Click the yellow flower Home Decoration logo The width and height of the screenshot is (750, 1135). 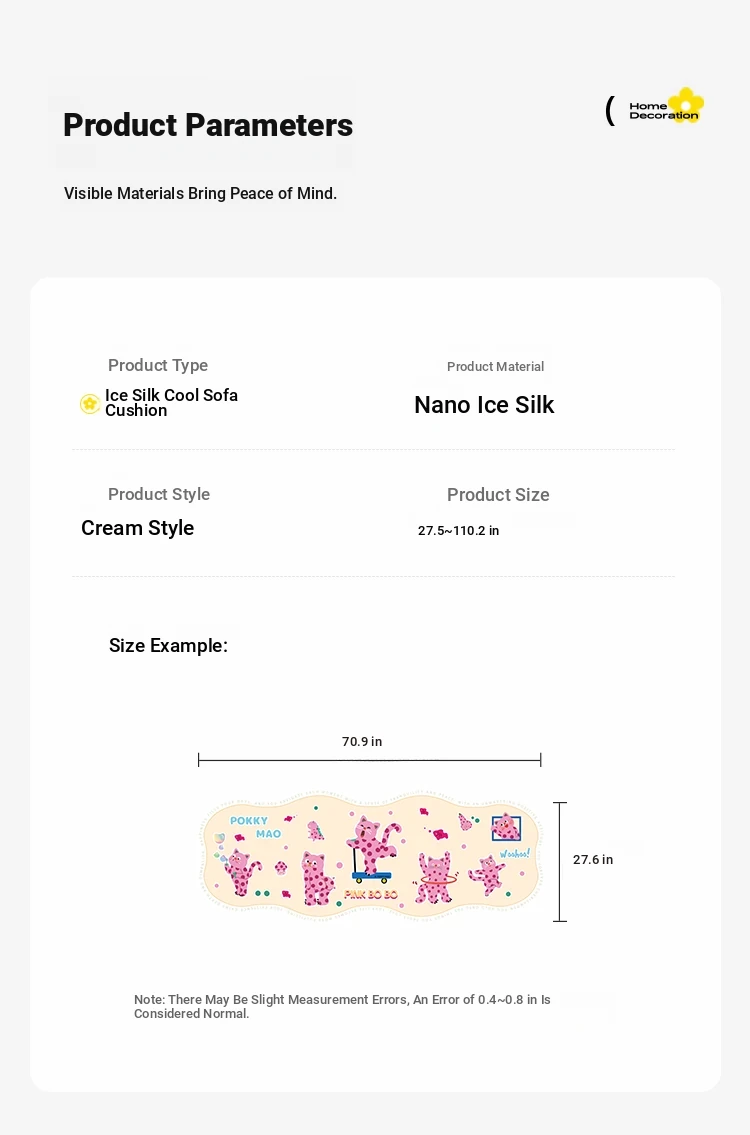[666, 106]
